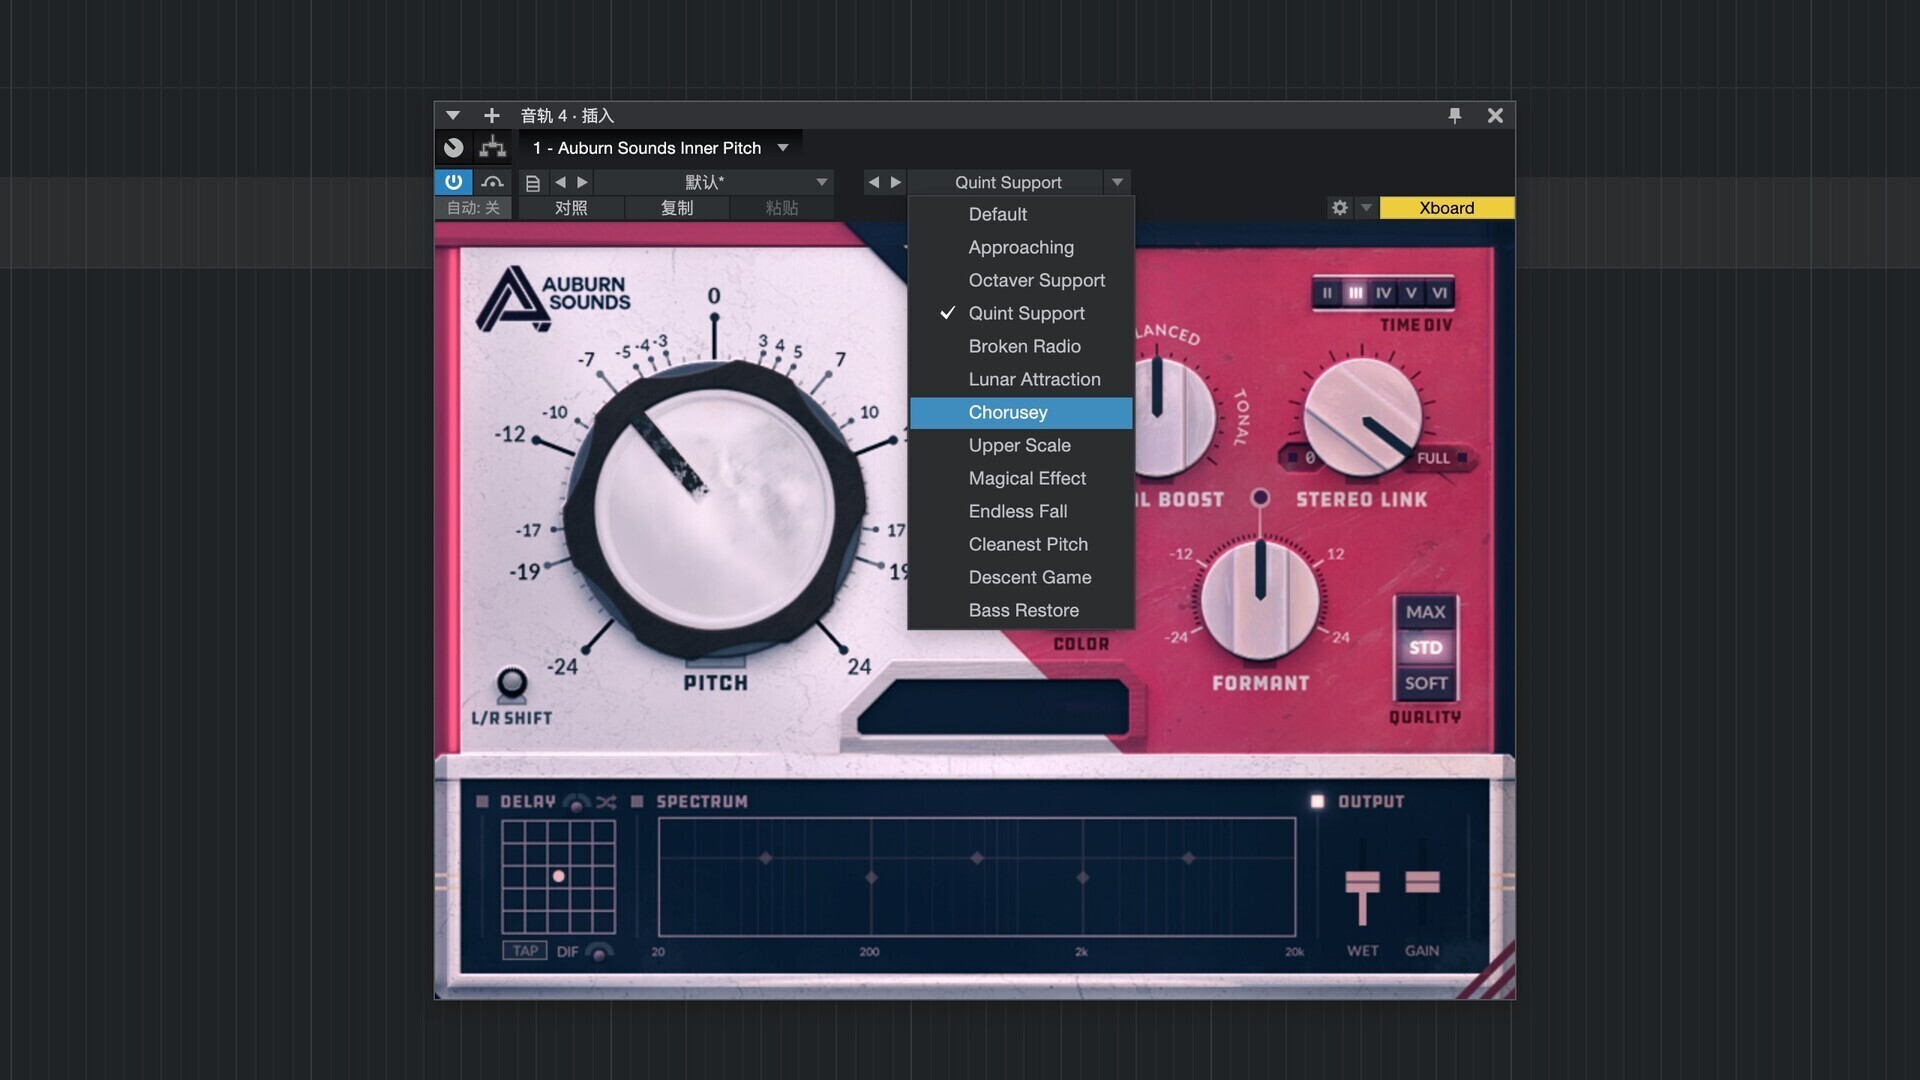Choose the Chorusey preset

1021,412
